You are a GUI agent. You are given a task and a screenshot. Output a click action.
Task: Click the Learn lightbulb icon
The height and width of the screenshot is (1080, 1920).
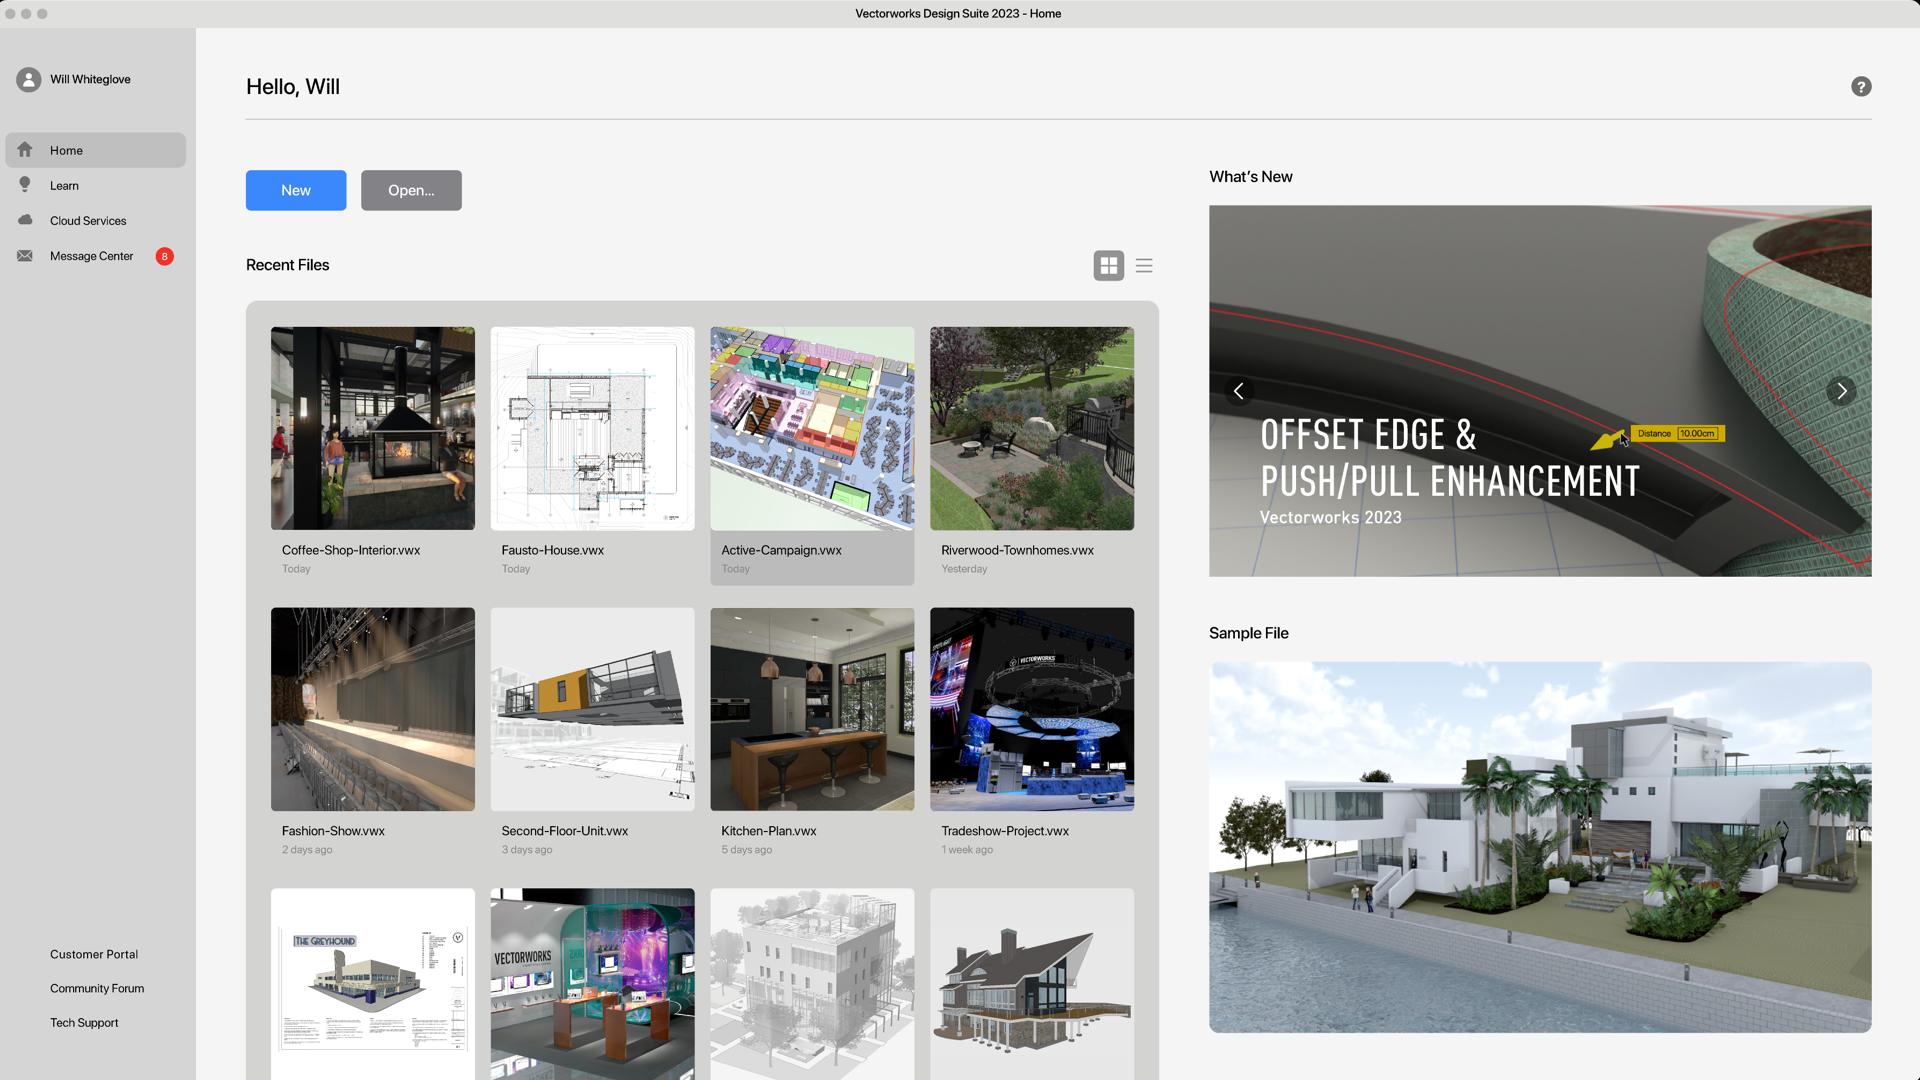25,185
